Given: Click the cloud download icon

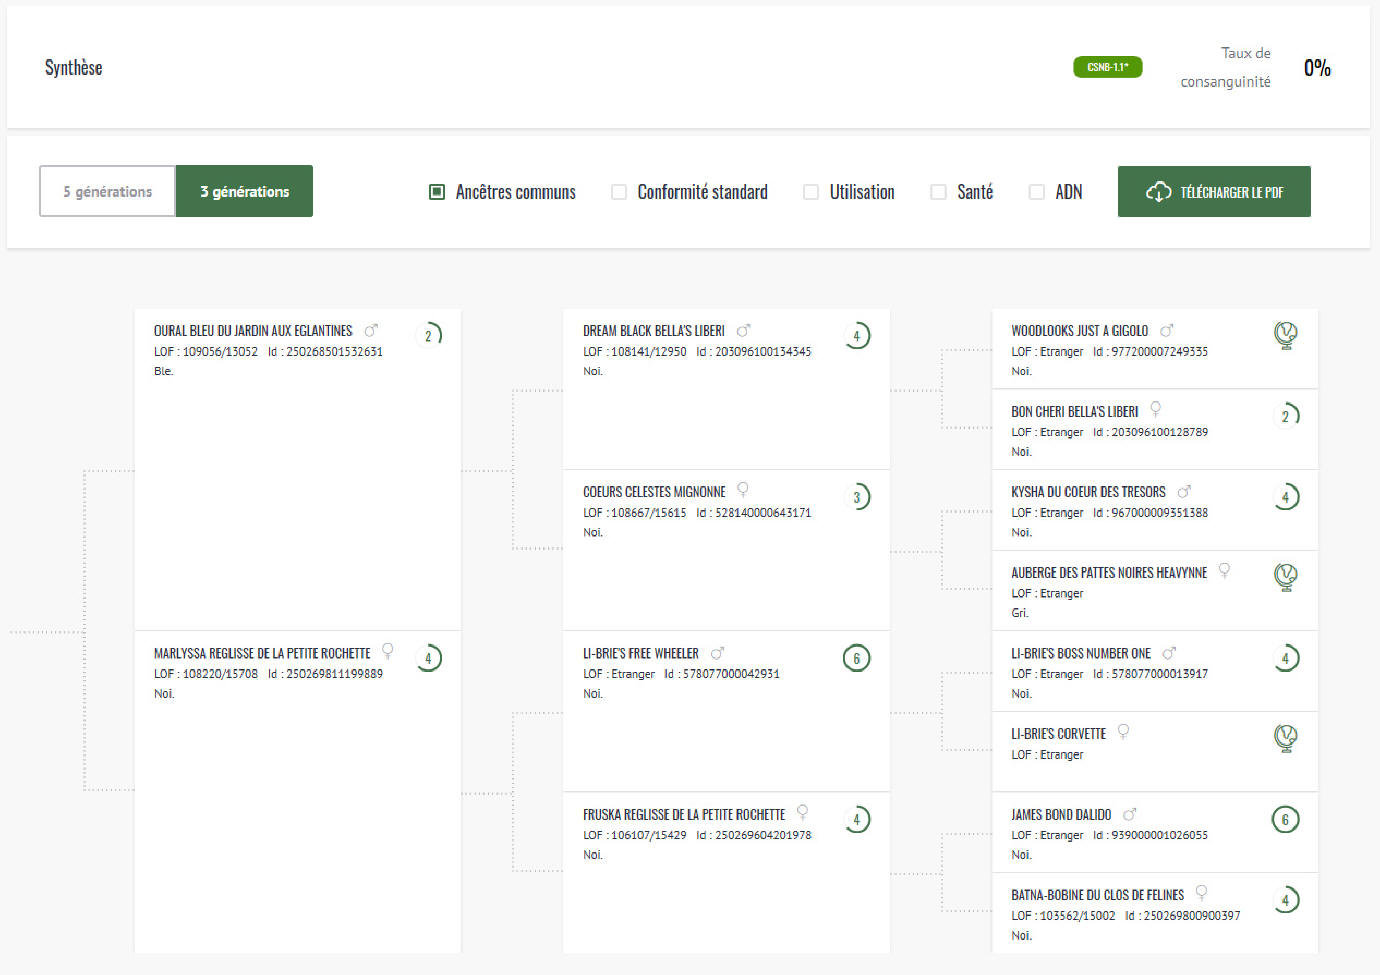Looking at the screenshot, I should [1158, 192].
